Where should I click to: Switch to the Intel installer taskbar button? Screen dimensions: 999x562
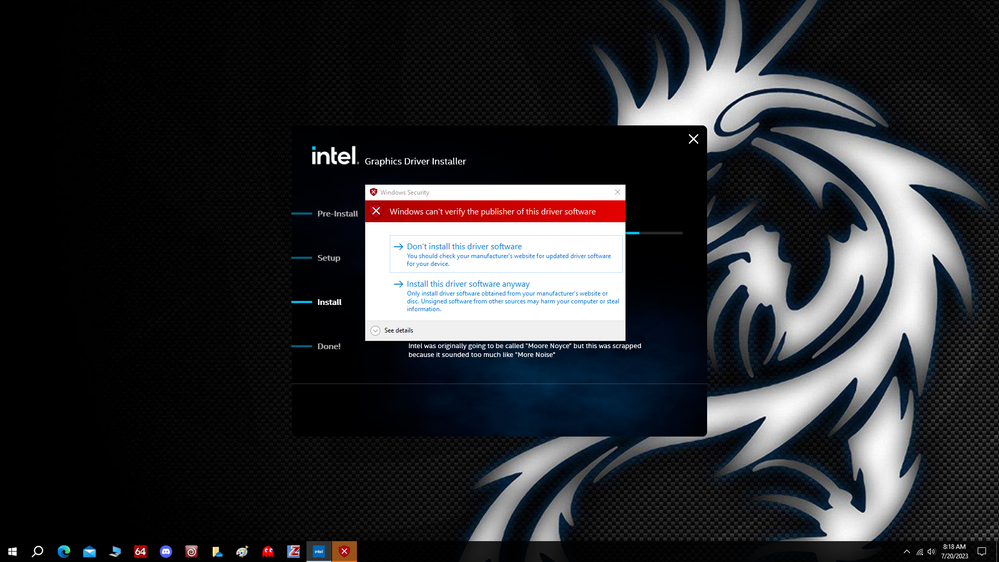[319, 551]
